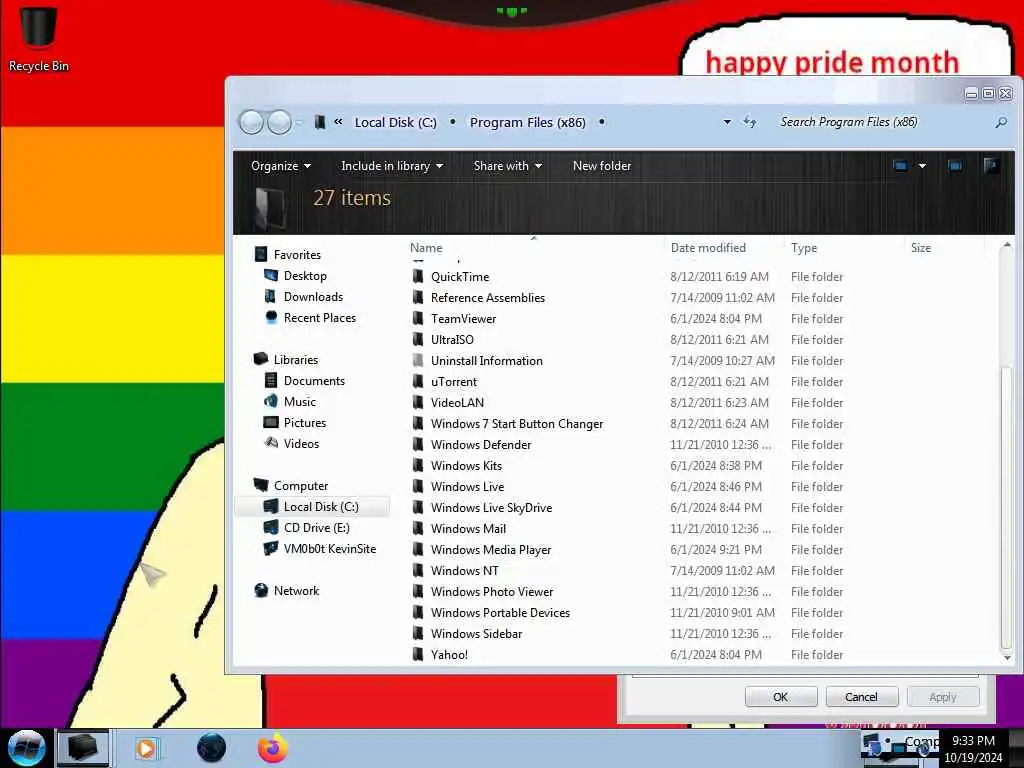The image size is (1024, 768).
Task: Toggle the preview pane icon
Action: [955, 166]
